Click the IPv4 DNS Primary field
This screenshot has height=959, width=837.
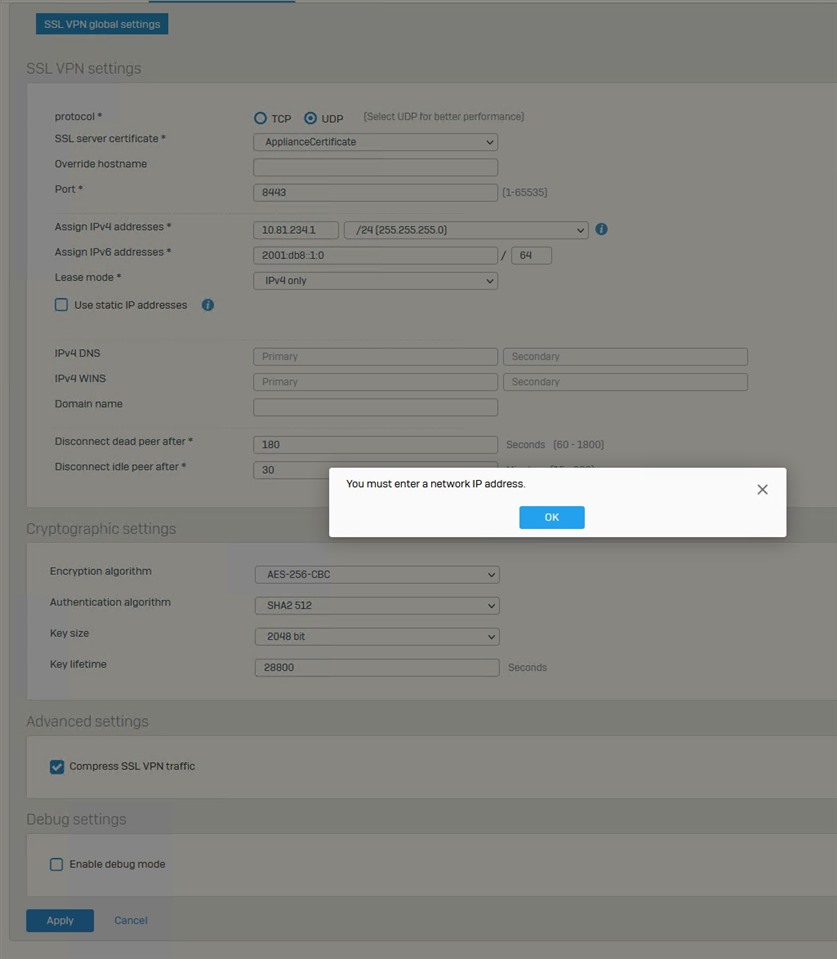coord(375,357)
